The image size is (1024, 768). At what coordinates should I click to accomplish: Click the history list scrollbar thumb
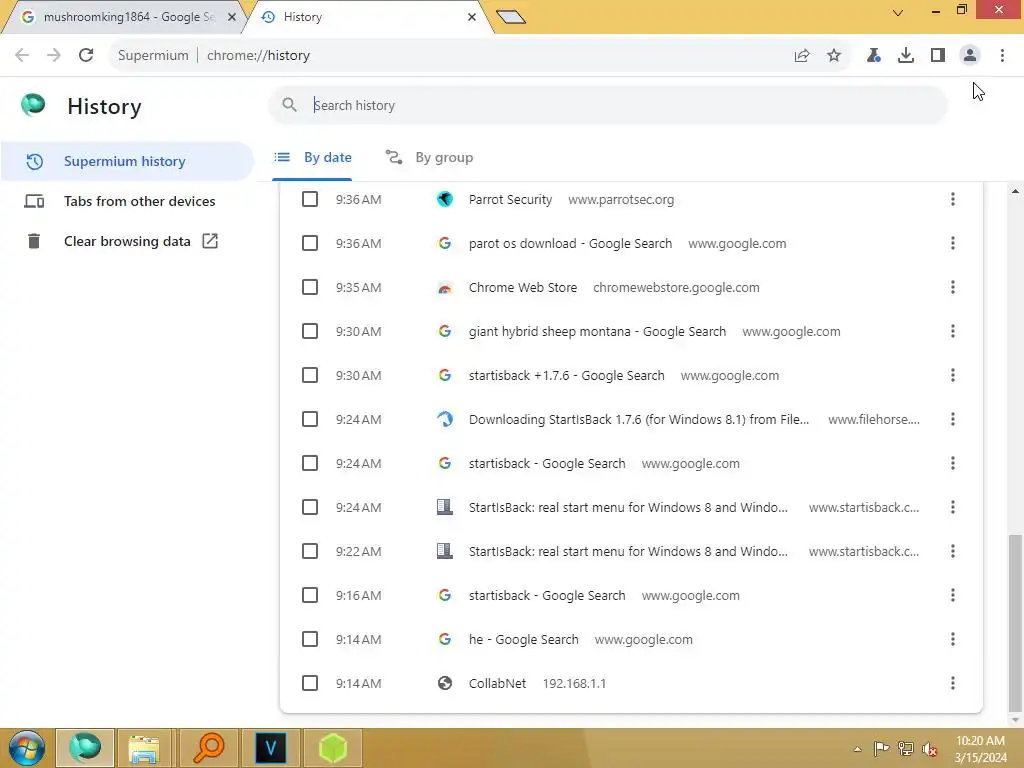1014,623
